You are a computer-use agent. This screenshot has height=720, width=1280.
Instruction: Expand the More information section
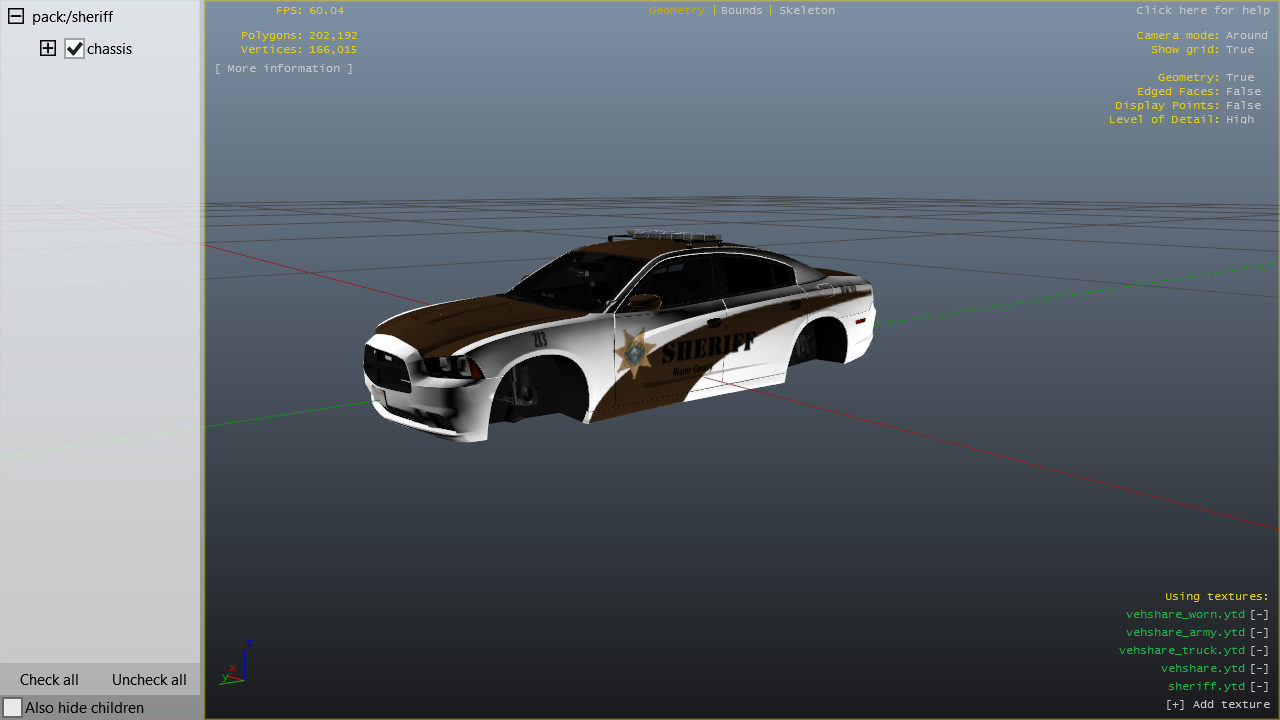pyautogui.click(x=283, y=68)
